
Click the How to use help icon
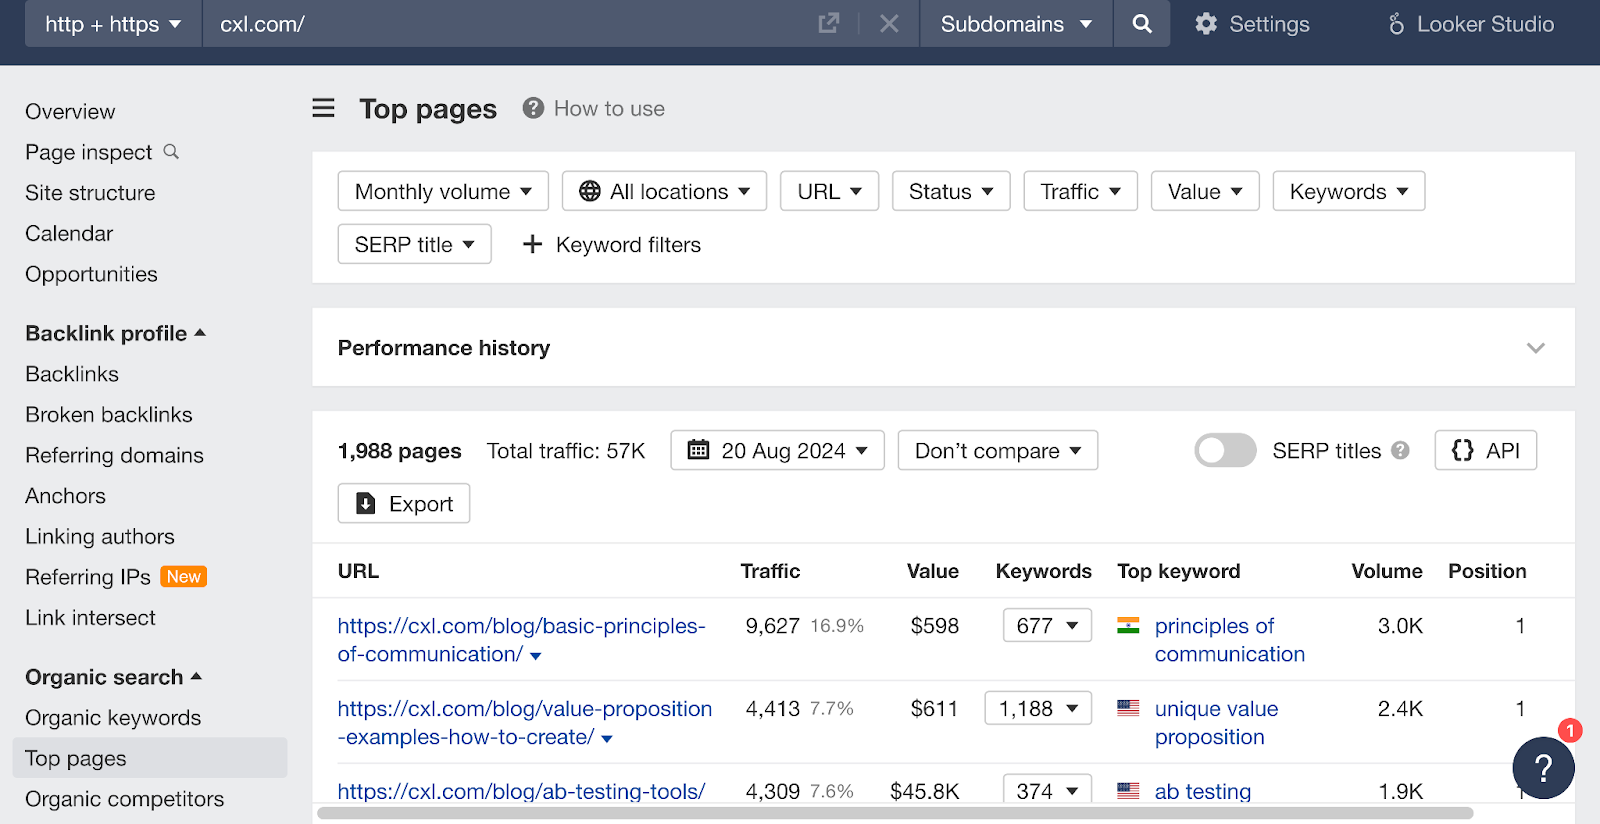point(533,108)
